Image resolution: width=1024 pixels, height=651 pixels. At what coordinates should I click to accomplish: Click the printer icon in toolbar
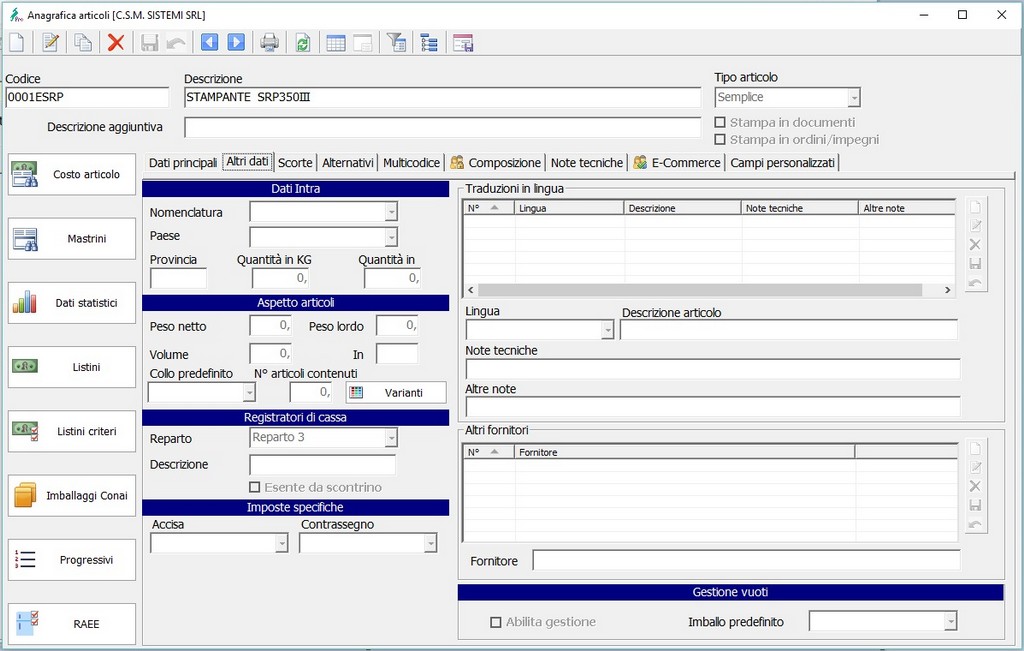click(269, 43)
